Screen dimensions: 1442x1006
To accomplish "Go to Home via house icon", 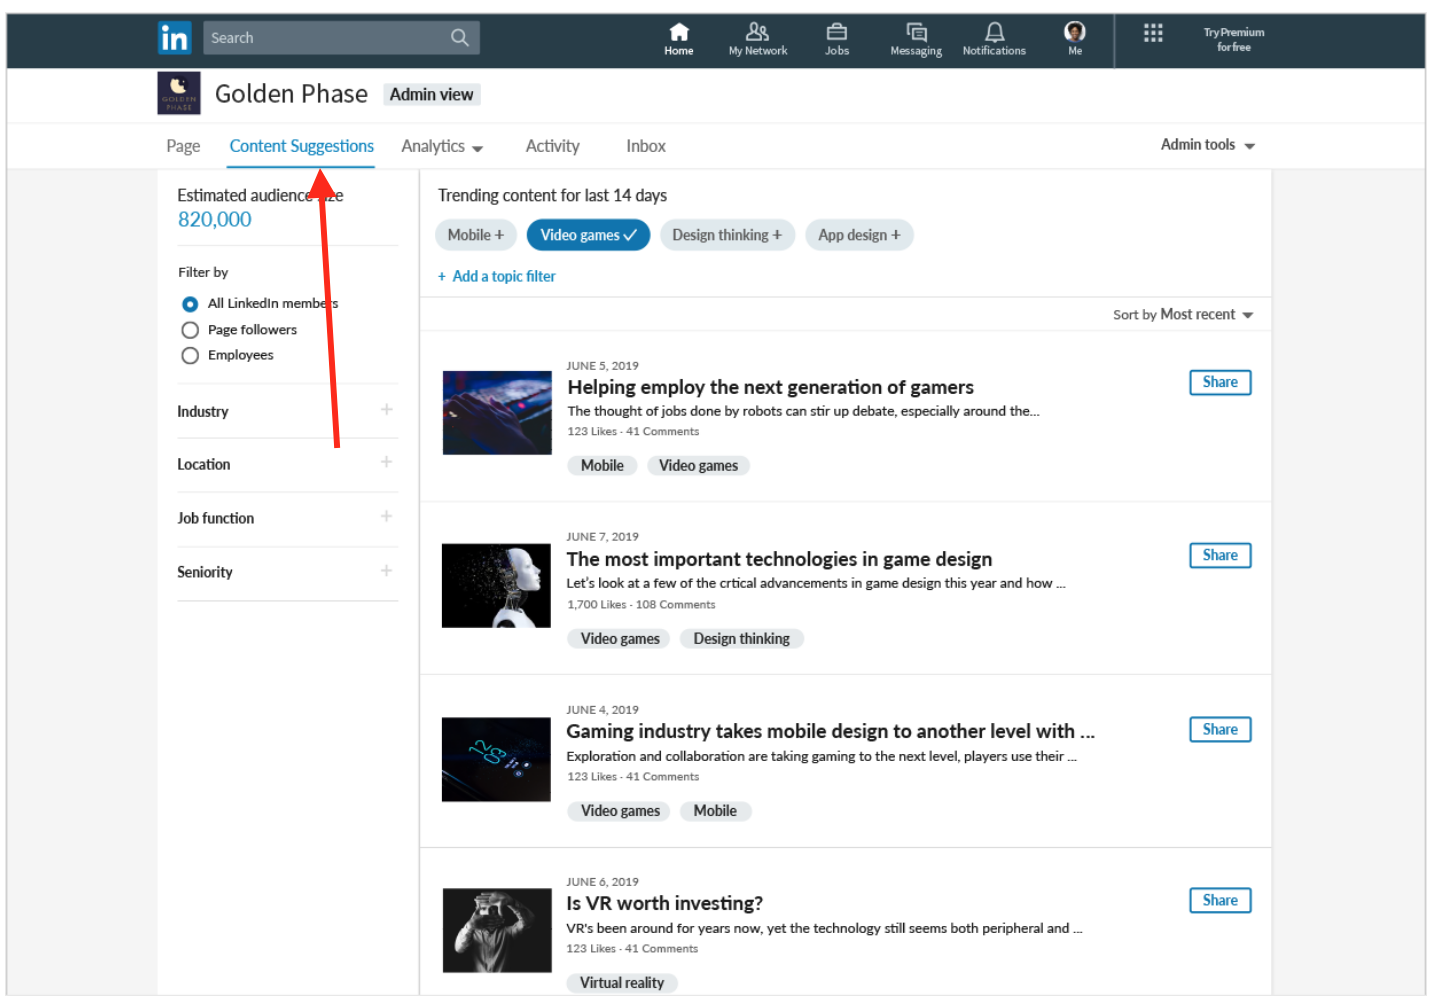I will click(678, 33).
